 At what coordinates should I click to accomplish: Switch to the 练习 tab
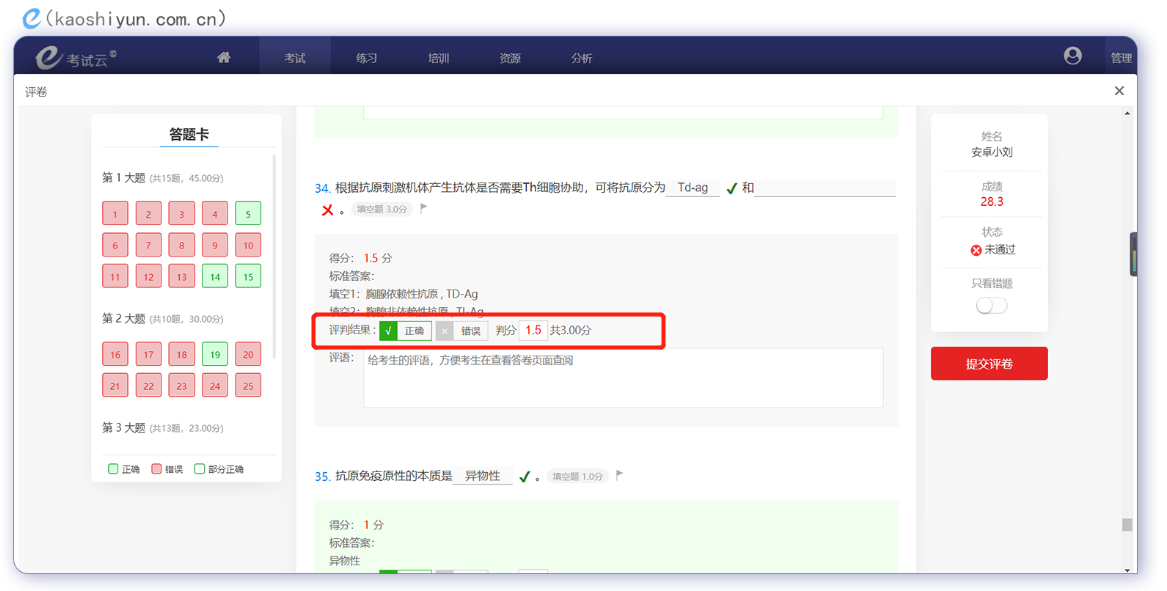tap(367, 58)
